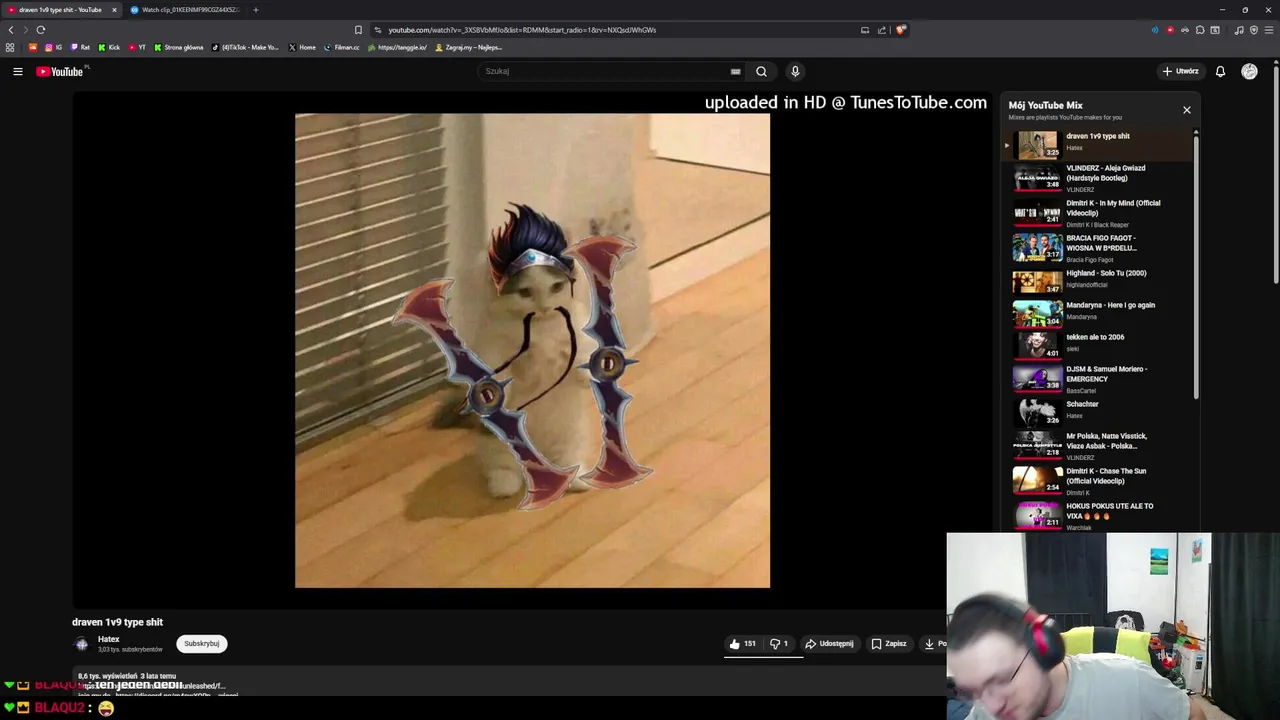
Task: Close the draven 1v9 YouTube tab
Action: (x=114, y=10)
